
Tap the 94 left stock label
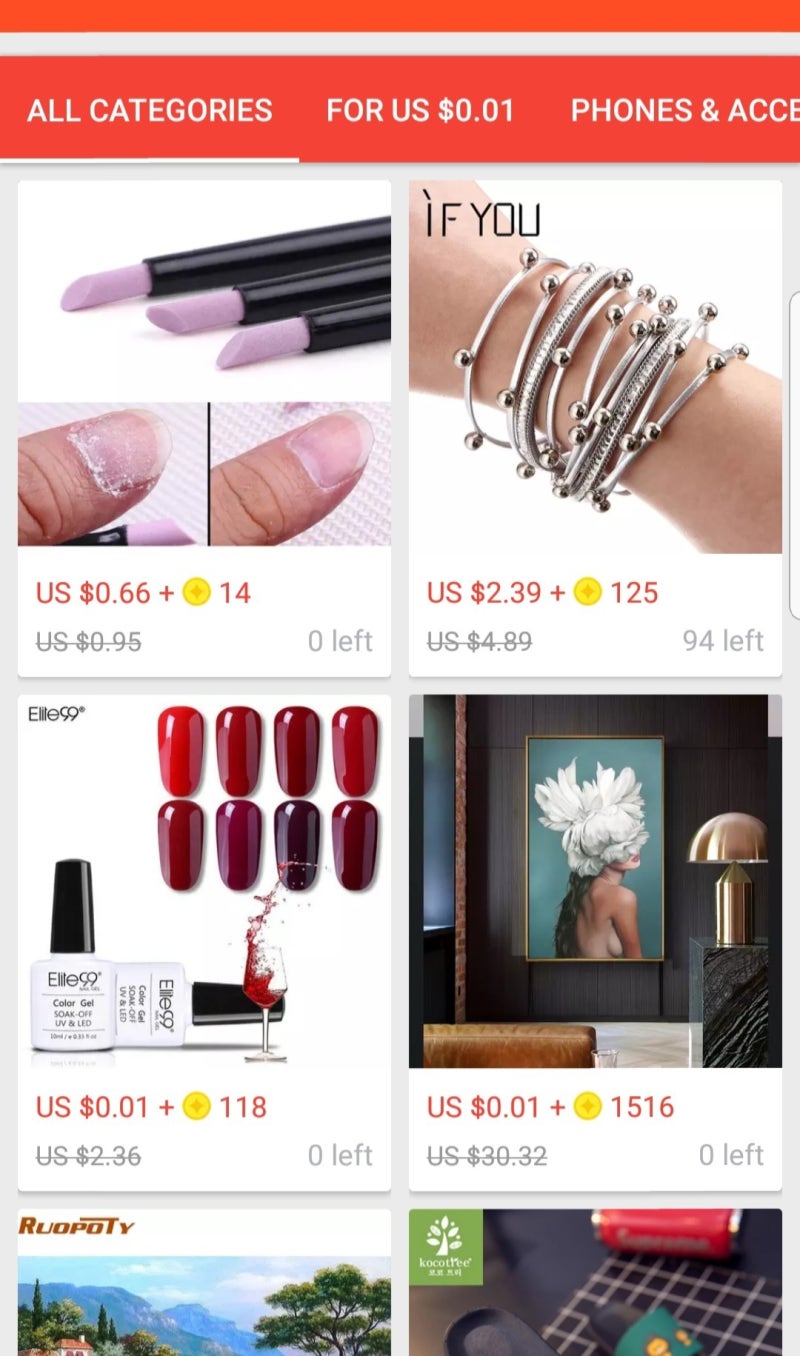coord(723,640)
